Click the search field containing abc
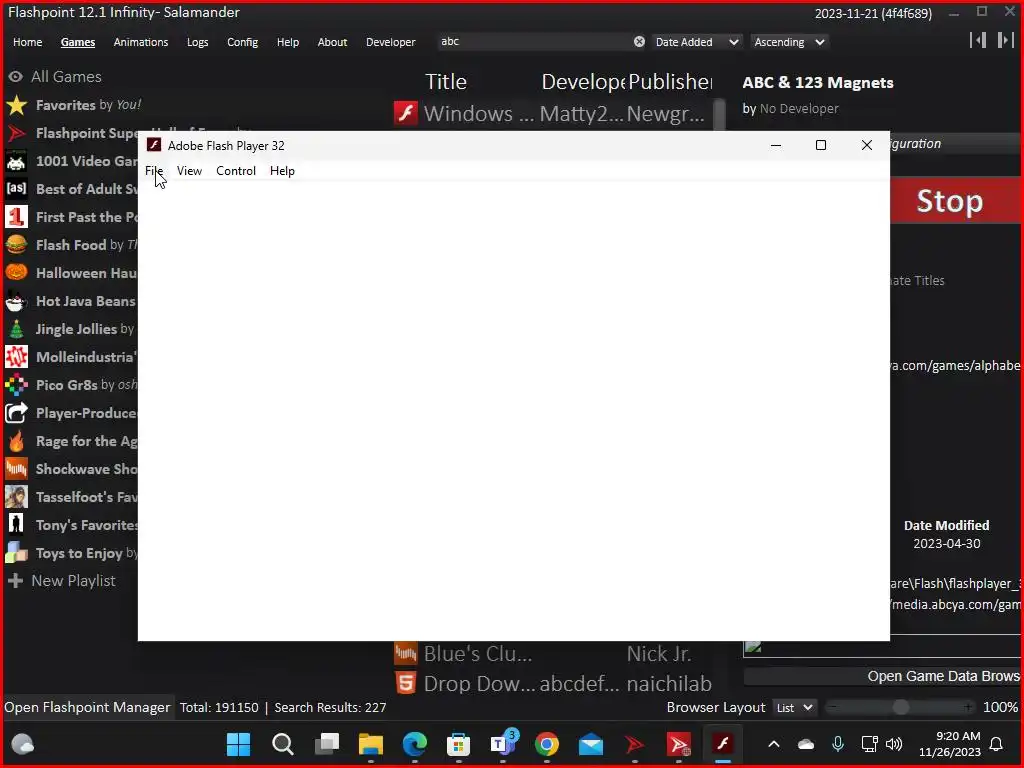The height and width of the screenshot is (768, 1024). click(534, 42)
